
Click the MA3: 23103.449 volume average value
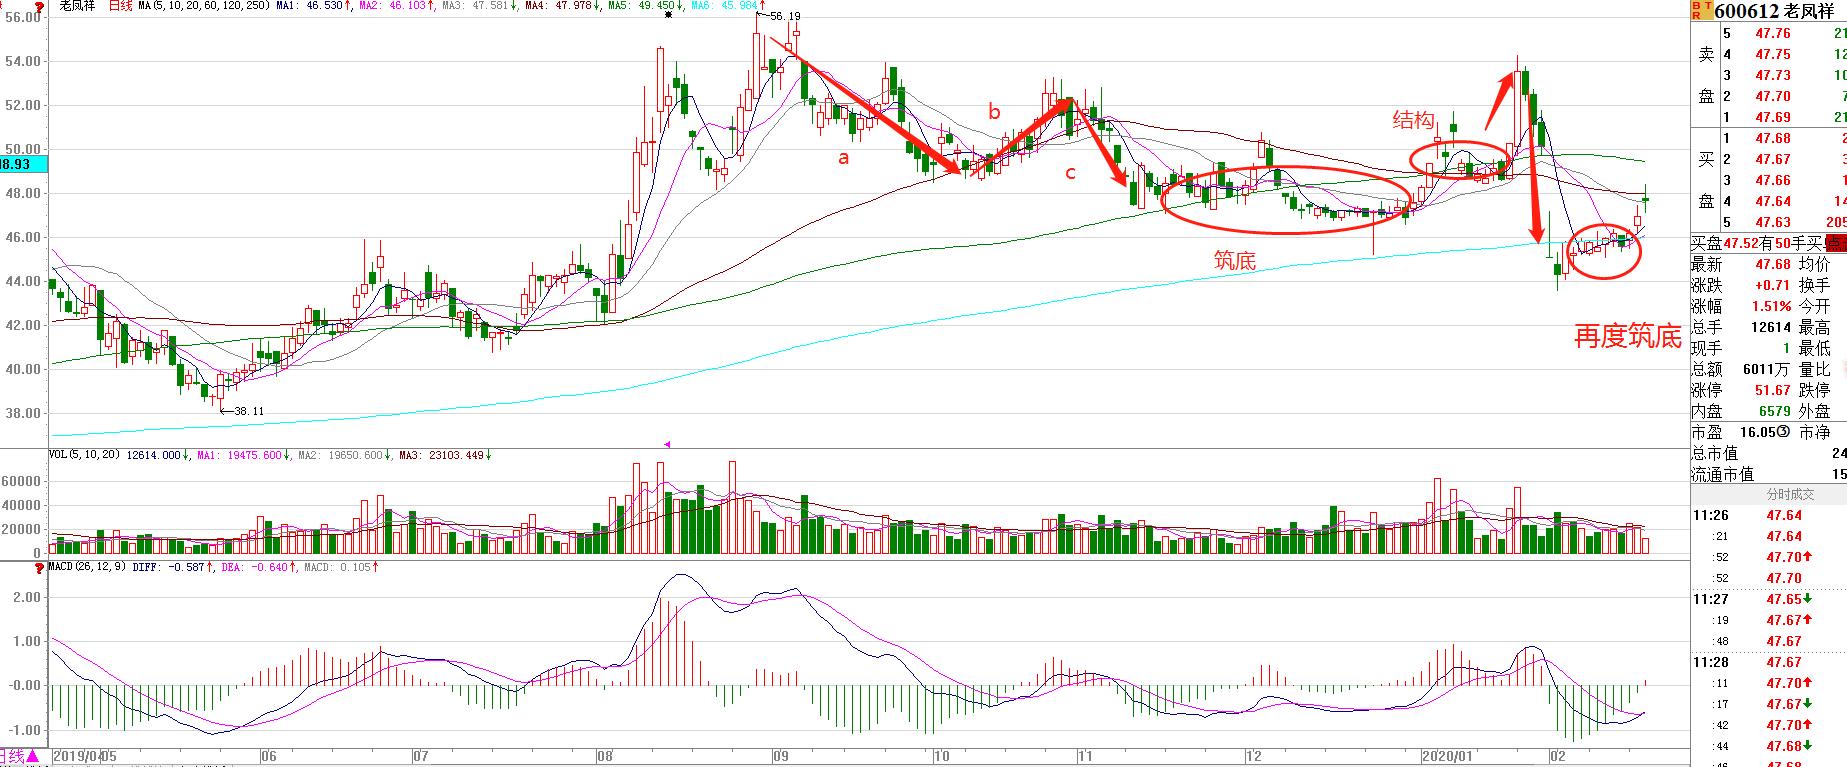(442, 455)
